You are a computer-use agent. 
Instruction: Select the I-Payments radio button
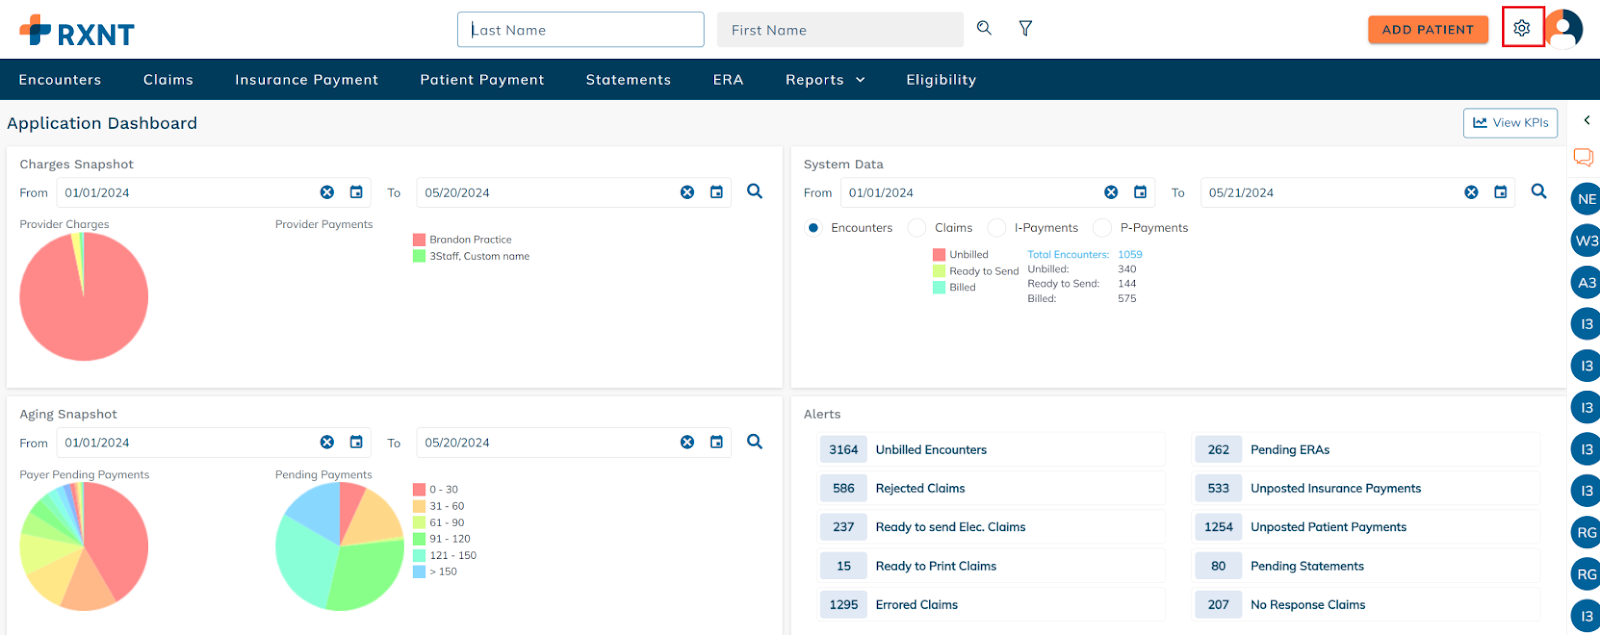[996, 228]
